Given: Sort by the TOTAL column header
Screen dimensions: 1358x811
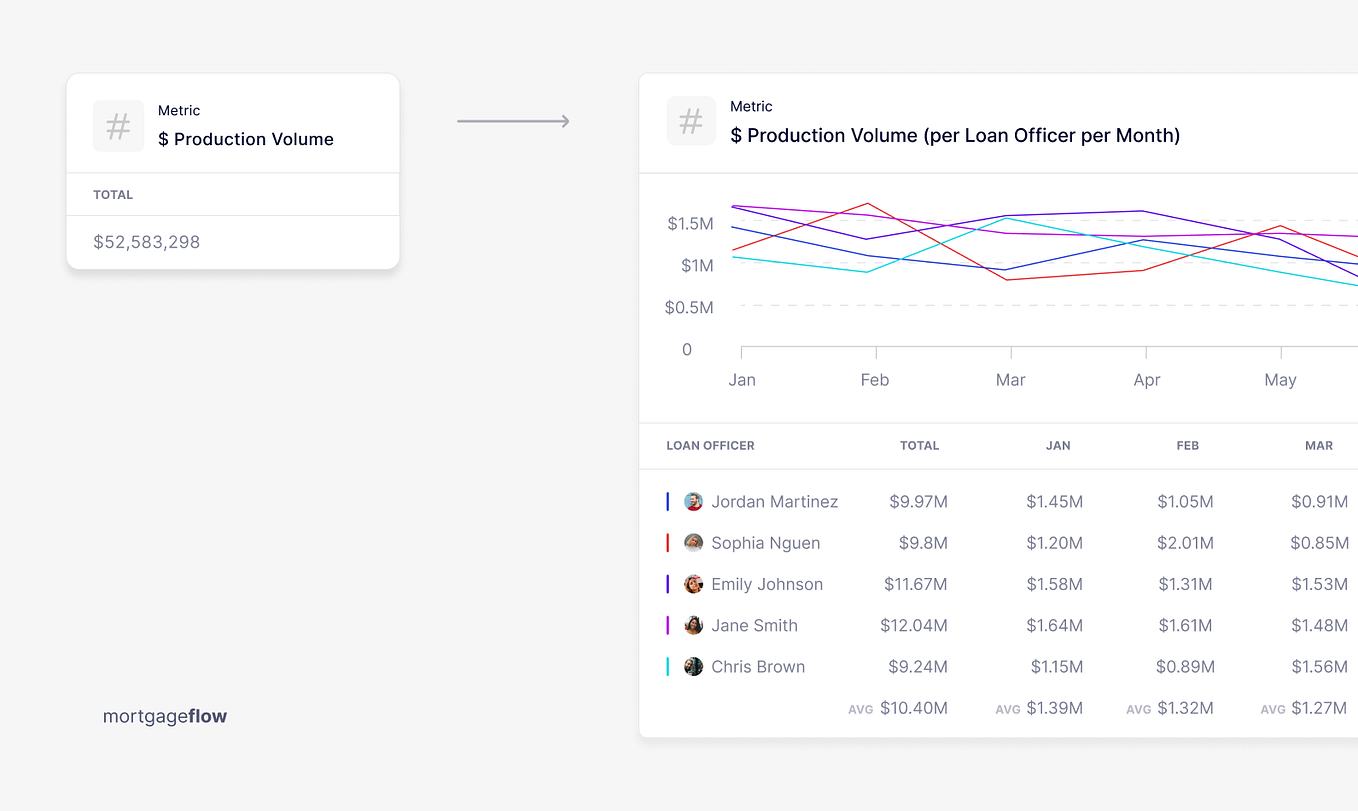Looking at the screenshot, I should pyautogui.click(x=919, y=446).
